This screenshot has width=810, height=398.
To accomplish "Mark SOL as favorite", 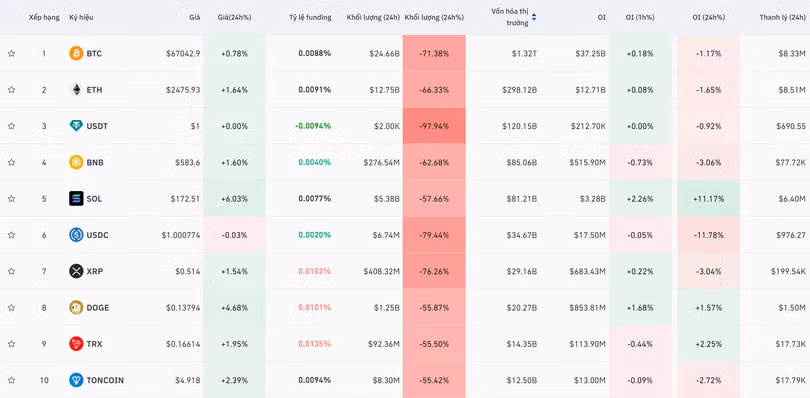I will [11, 198].
